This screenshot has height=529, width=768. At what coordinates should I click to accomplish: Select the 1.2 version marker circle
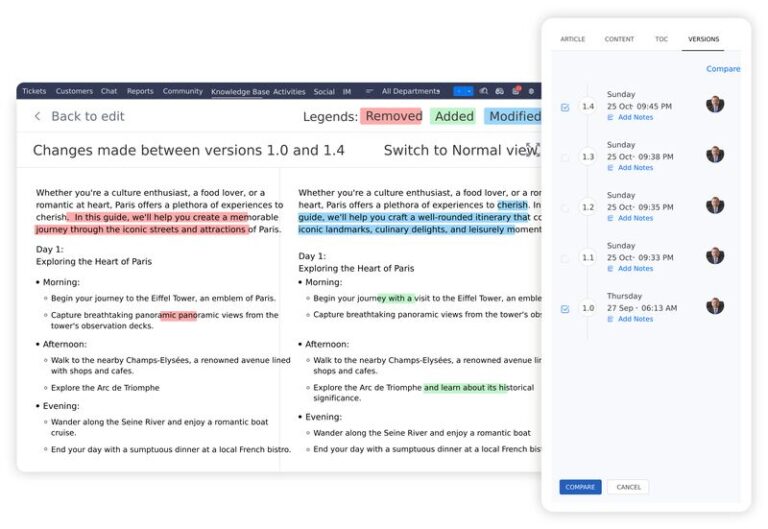(588, 207)
